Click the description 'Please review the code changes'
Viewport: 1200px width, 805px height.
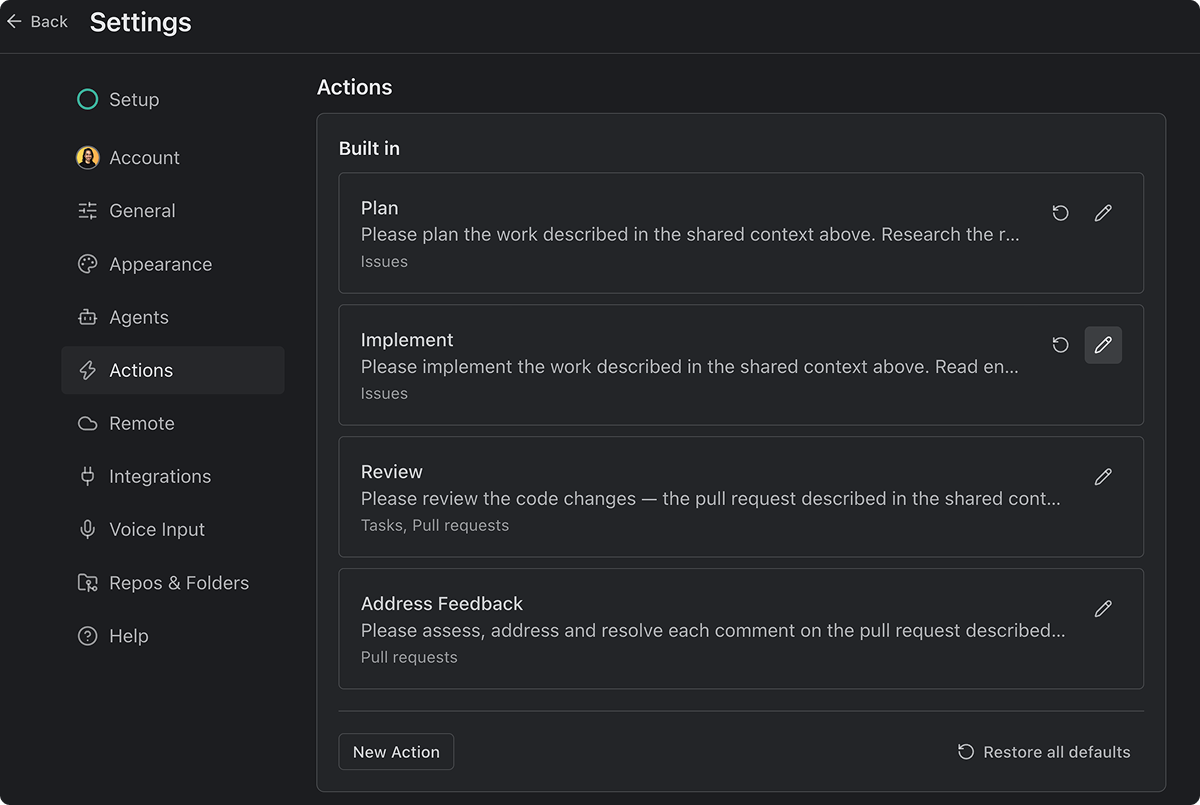(x=711, y=499)
